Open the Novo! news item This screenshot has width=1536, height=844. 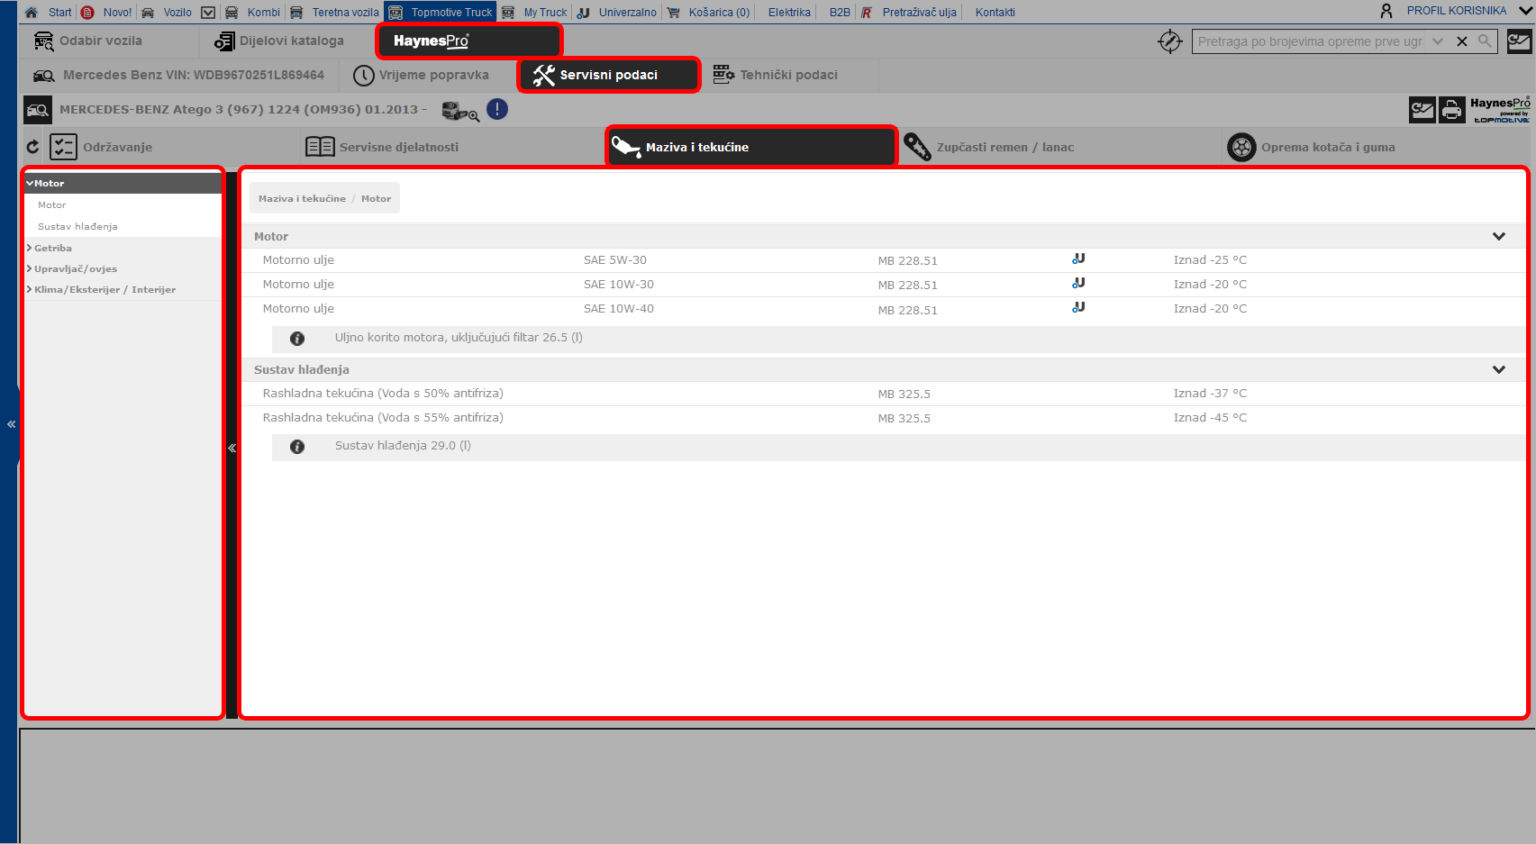point(117,12)
